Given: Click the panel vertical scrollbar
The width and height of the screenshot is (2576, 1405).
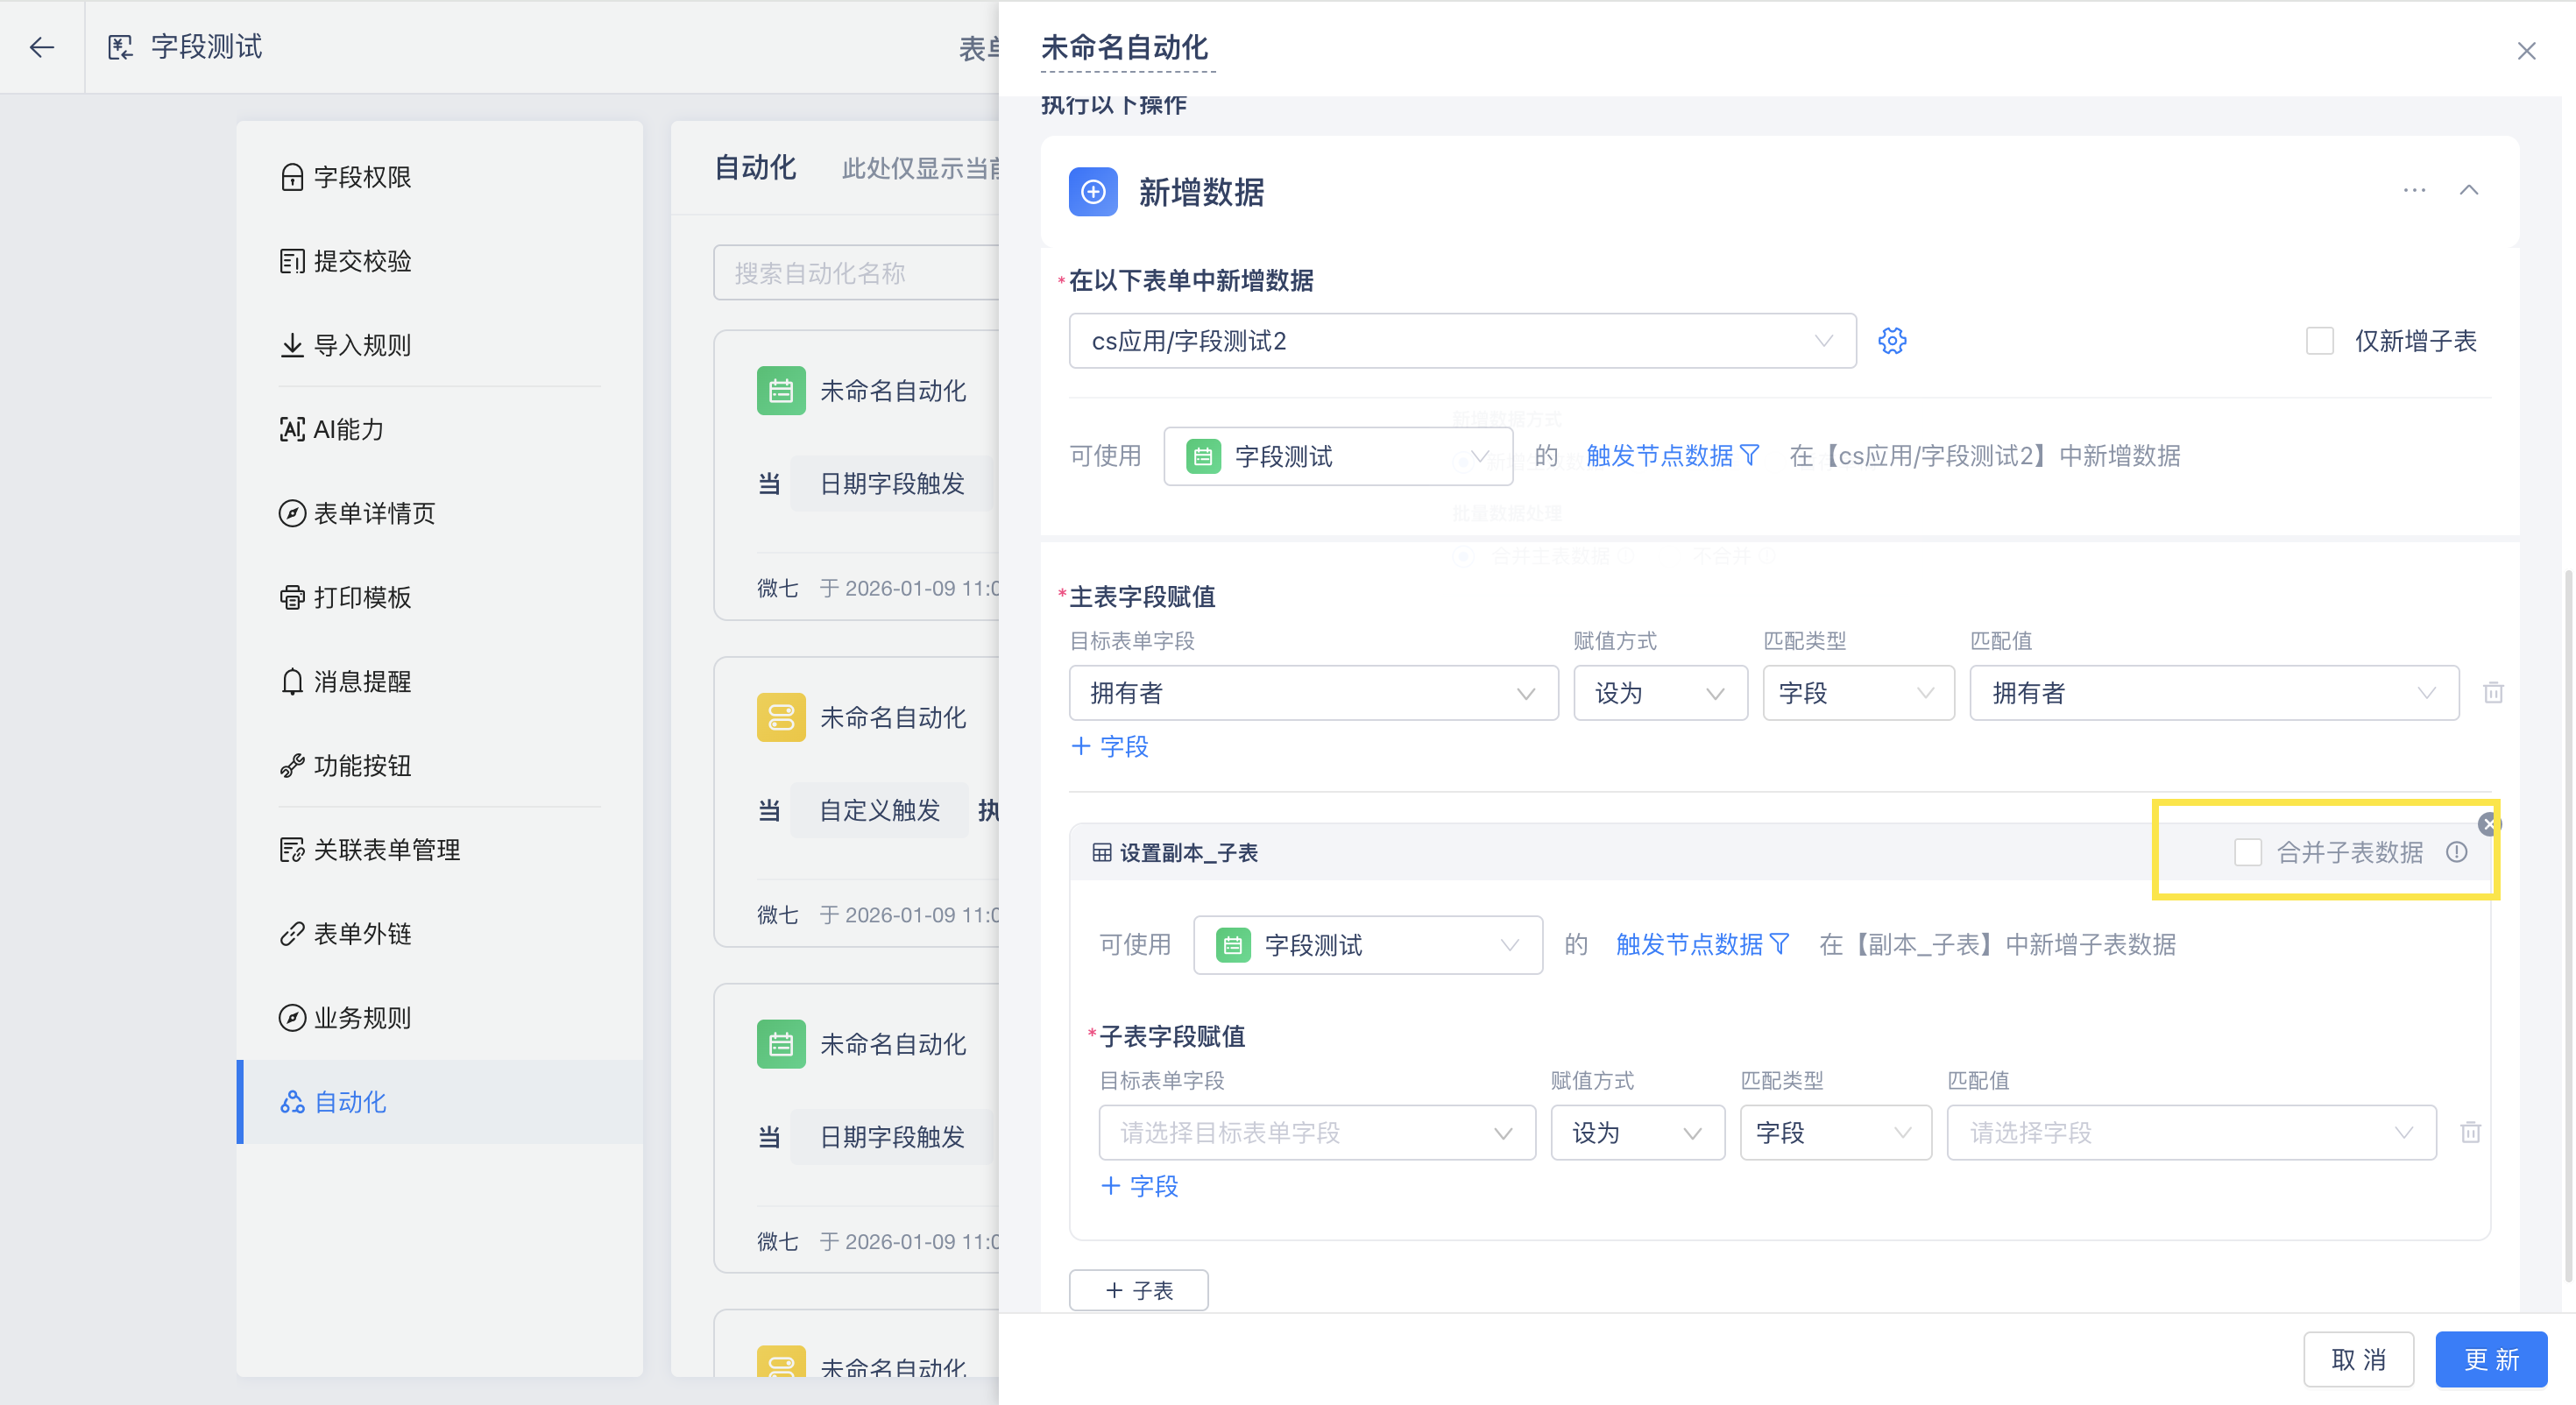Looking at the screenshot, I should coord(2567,925).
